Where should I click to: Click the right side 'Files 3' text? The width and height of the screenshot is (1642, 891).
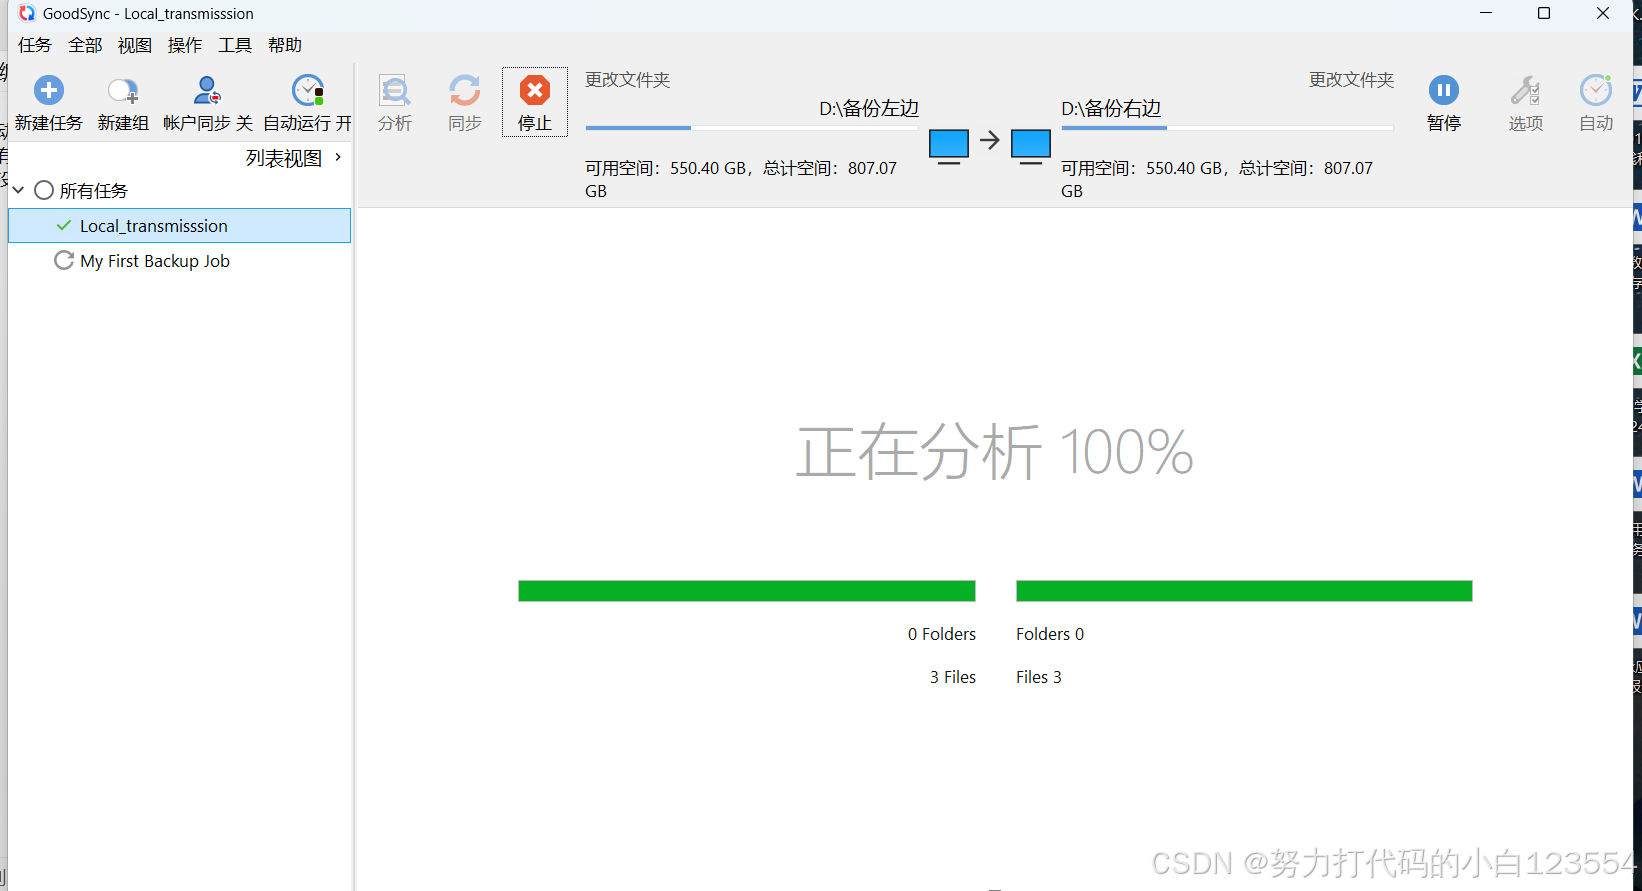point(1039,677)
